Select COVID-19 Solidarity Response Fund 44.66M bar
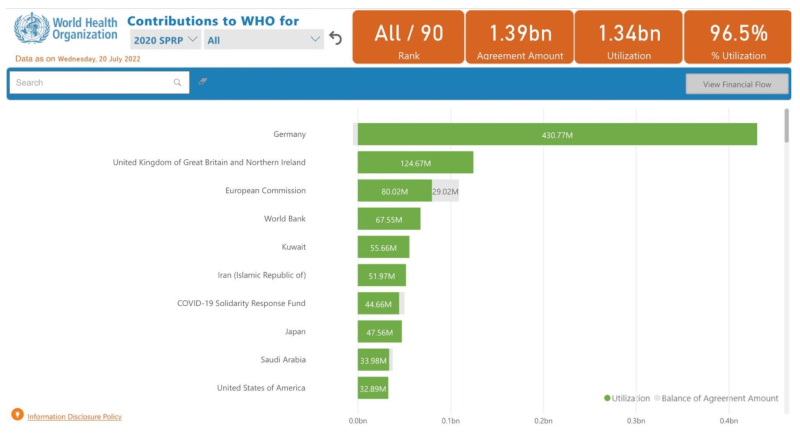Screen dimensions: 800x439 coord(378,303)
